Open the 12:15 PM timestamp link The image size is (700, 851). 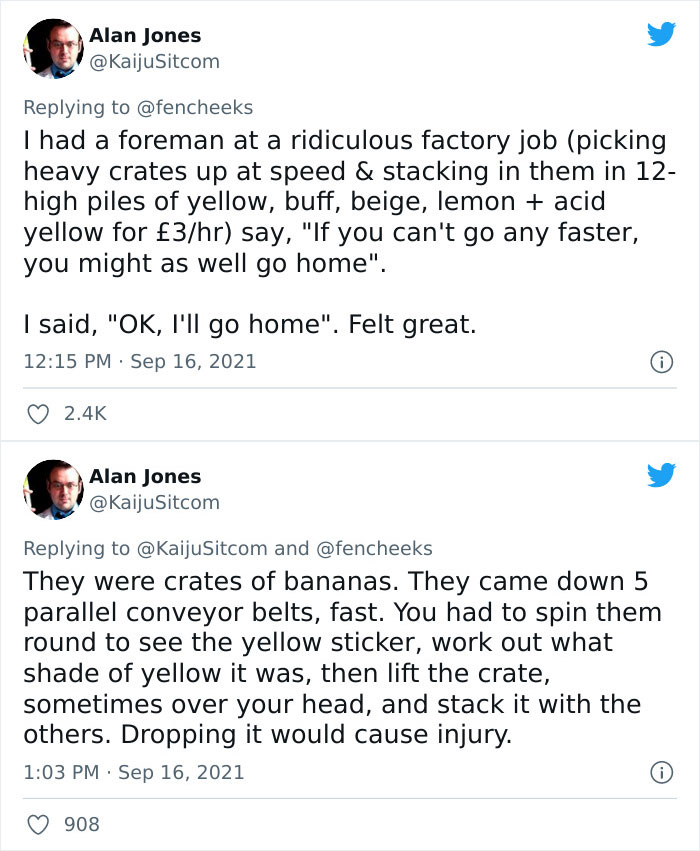68,365
